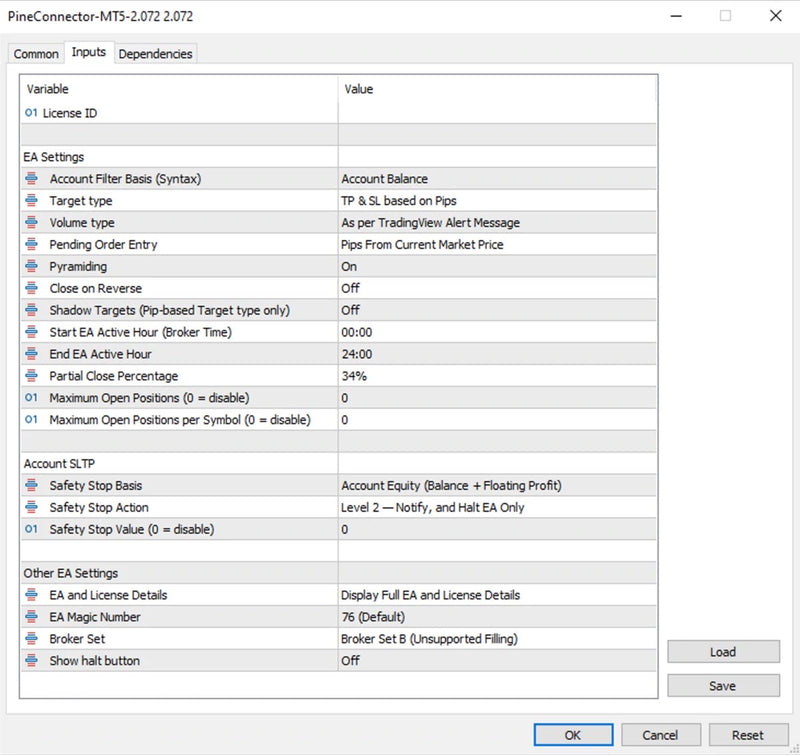
Task: Click the OK button to confirm
Action: click(x=573, y=735)
